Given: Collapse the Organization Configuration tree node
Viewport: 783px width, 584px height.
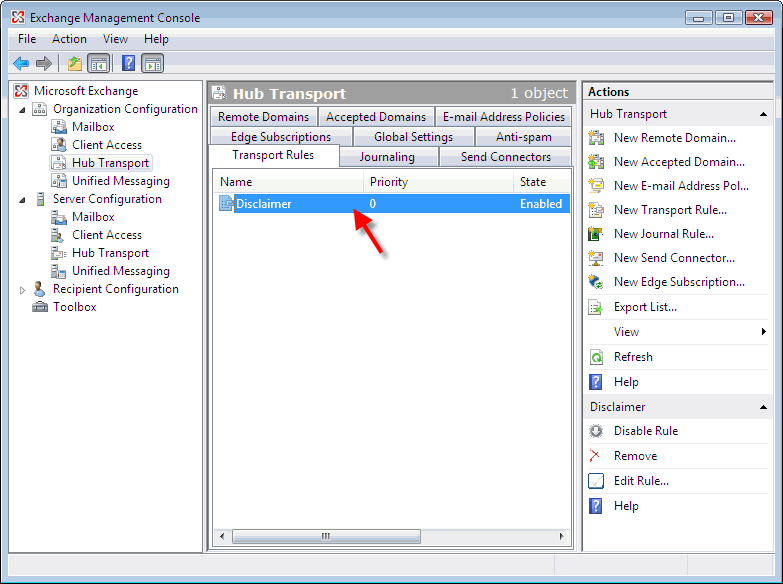Looking at the screenshot, I should (22, 109).
